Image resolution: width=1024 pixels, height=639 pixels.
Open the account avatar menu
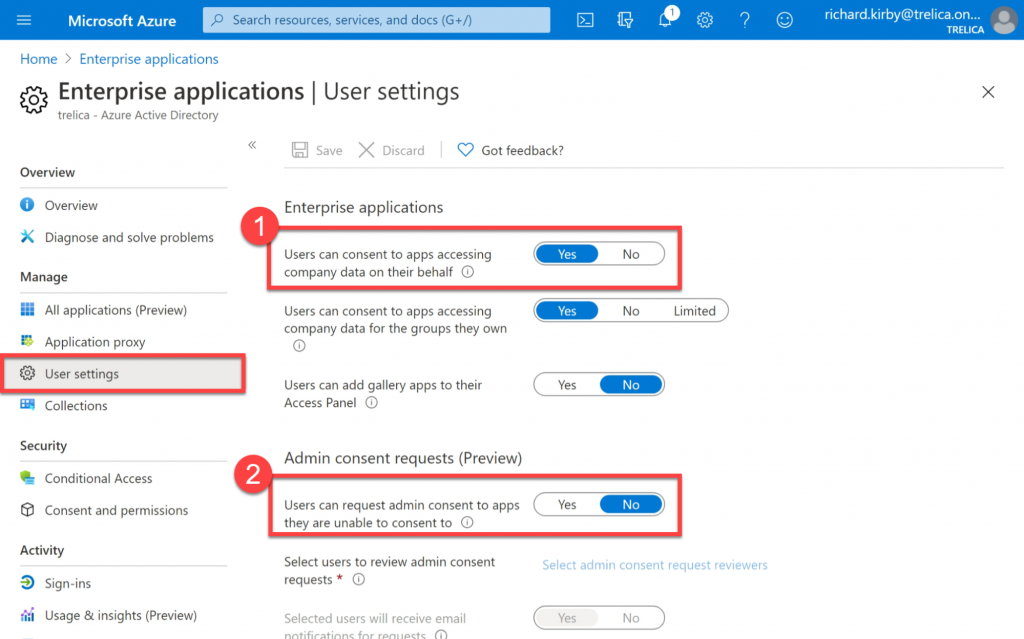pyautogui.click(x=1003, y=19)
